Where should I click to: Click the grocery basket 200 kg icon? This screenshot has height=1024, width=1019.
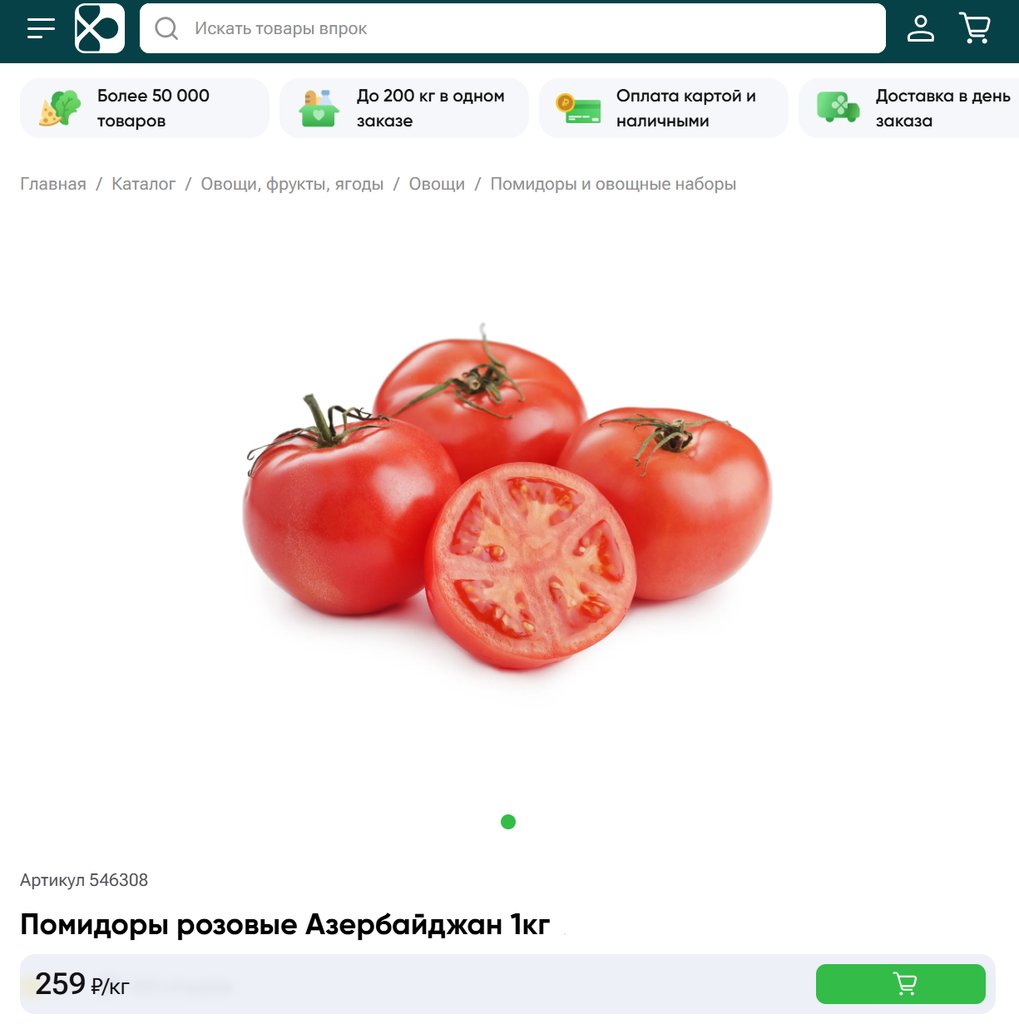(x=319, y=108)
